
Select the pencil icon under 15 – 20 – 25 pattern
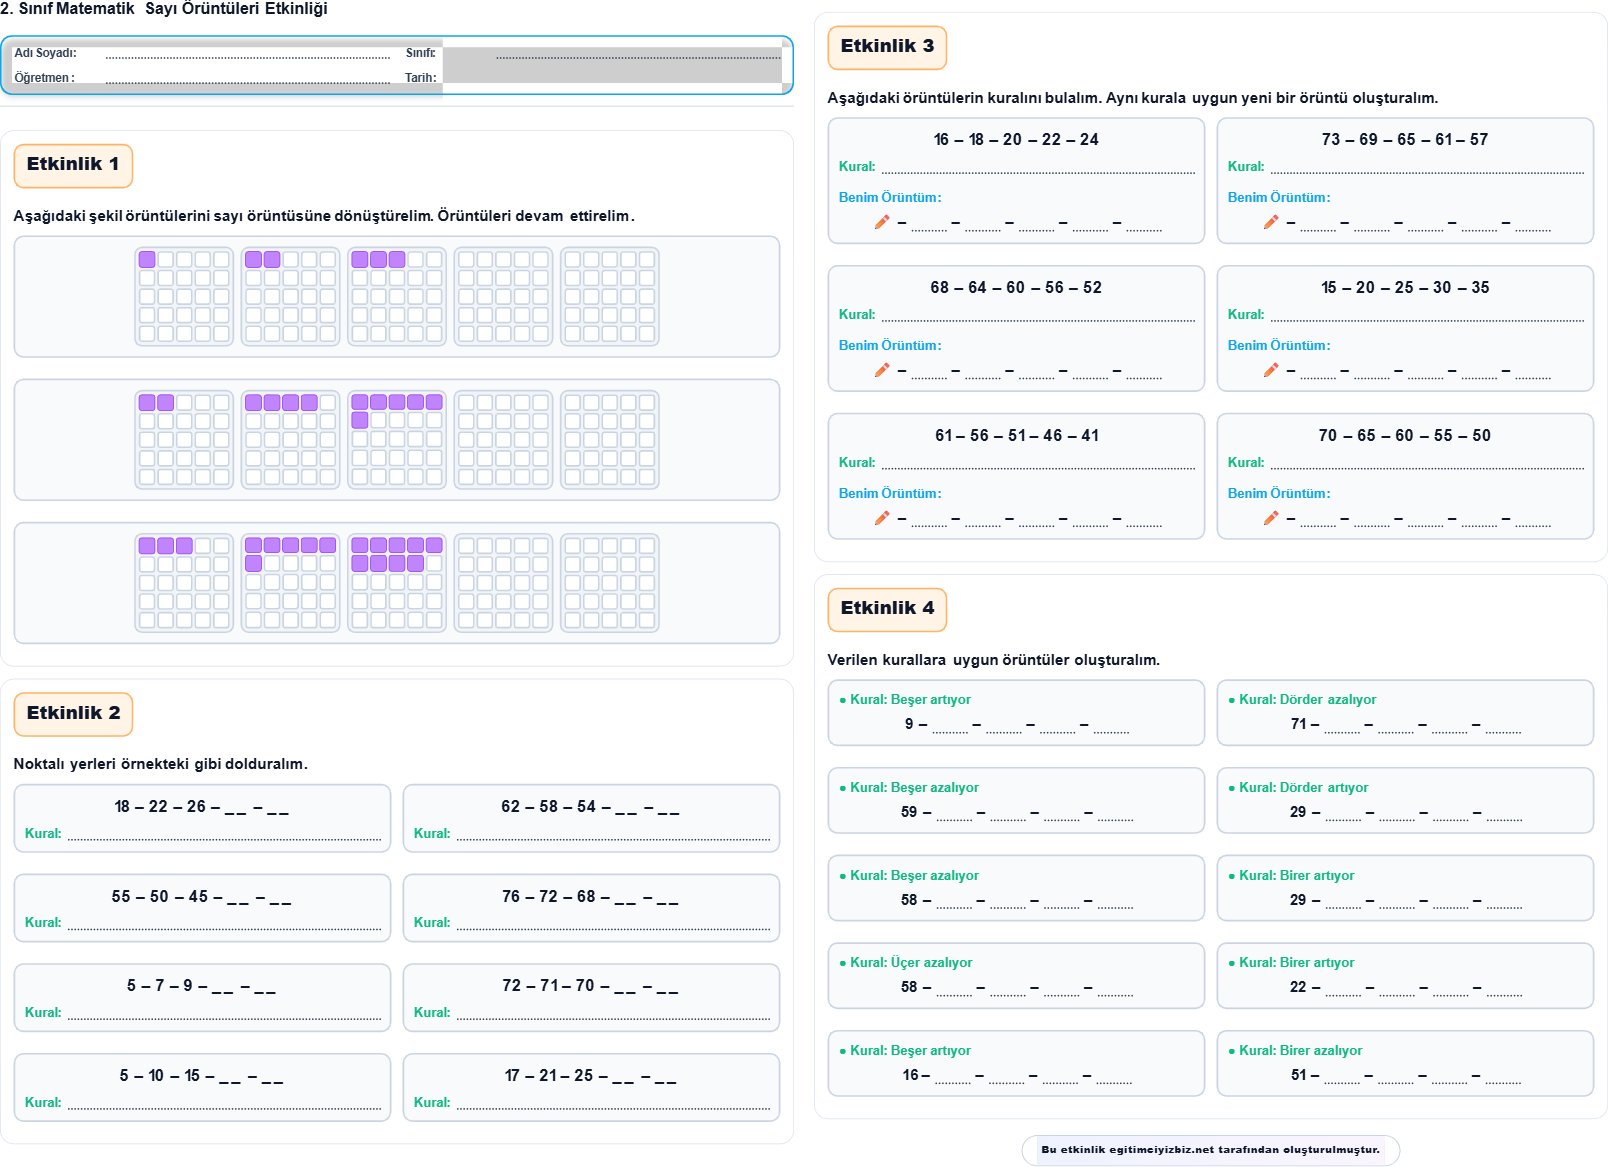(x=1270, y=370)
